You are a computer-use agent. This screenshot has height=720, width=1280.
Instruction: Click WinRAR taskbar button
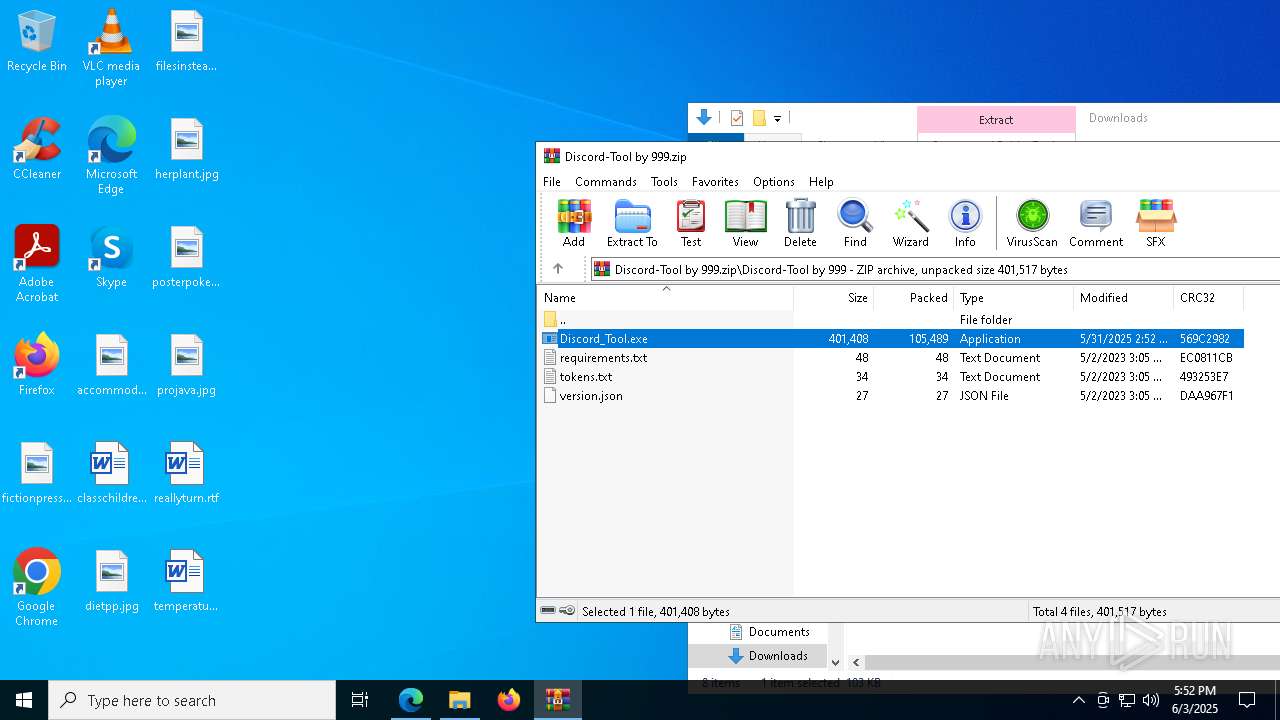click(558, 700)
